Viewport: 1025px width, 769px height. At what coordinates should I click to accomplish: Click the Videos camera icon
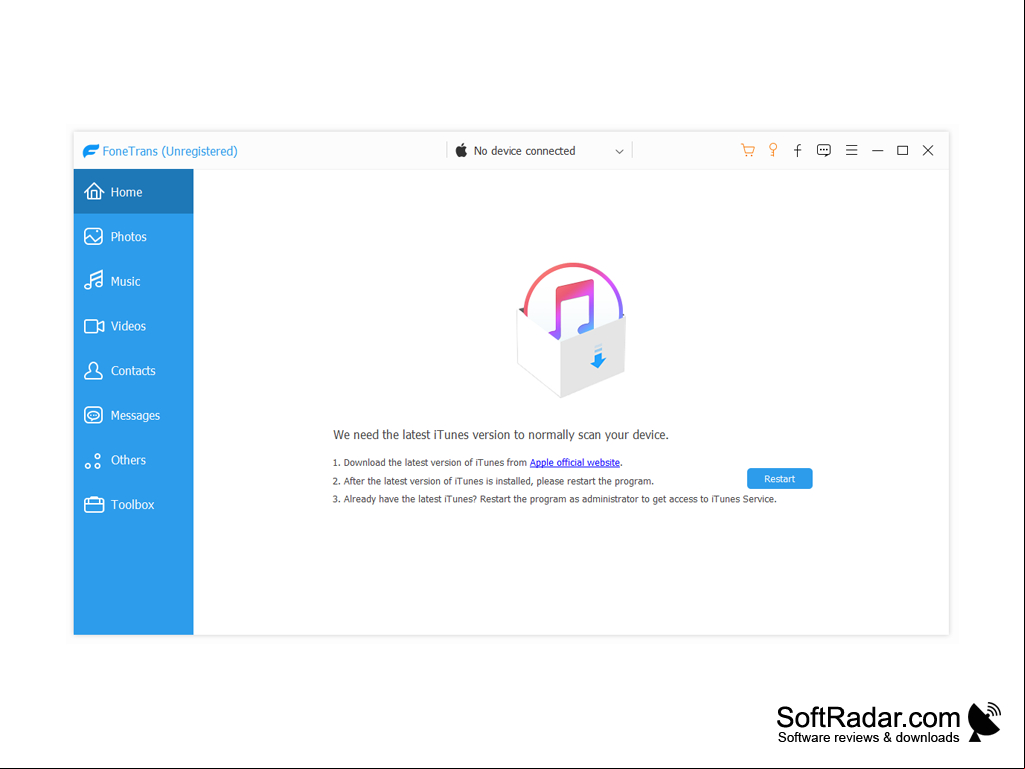coord(94,326)
